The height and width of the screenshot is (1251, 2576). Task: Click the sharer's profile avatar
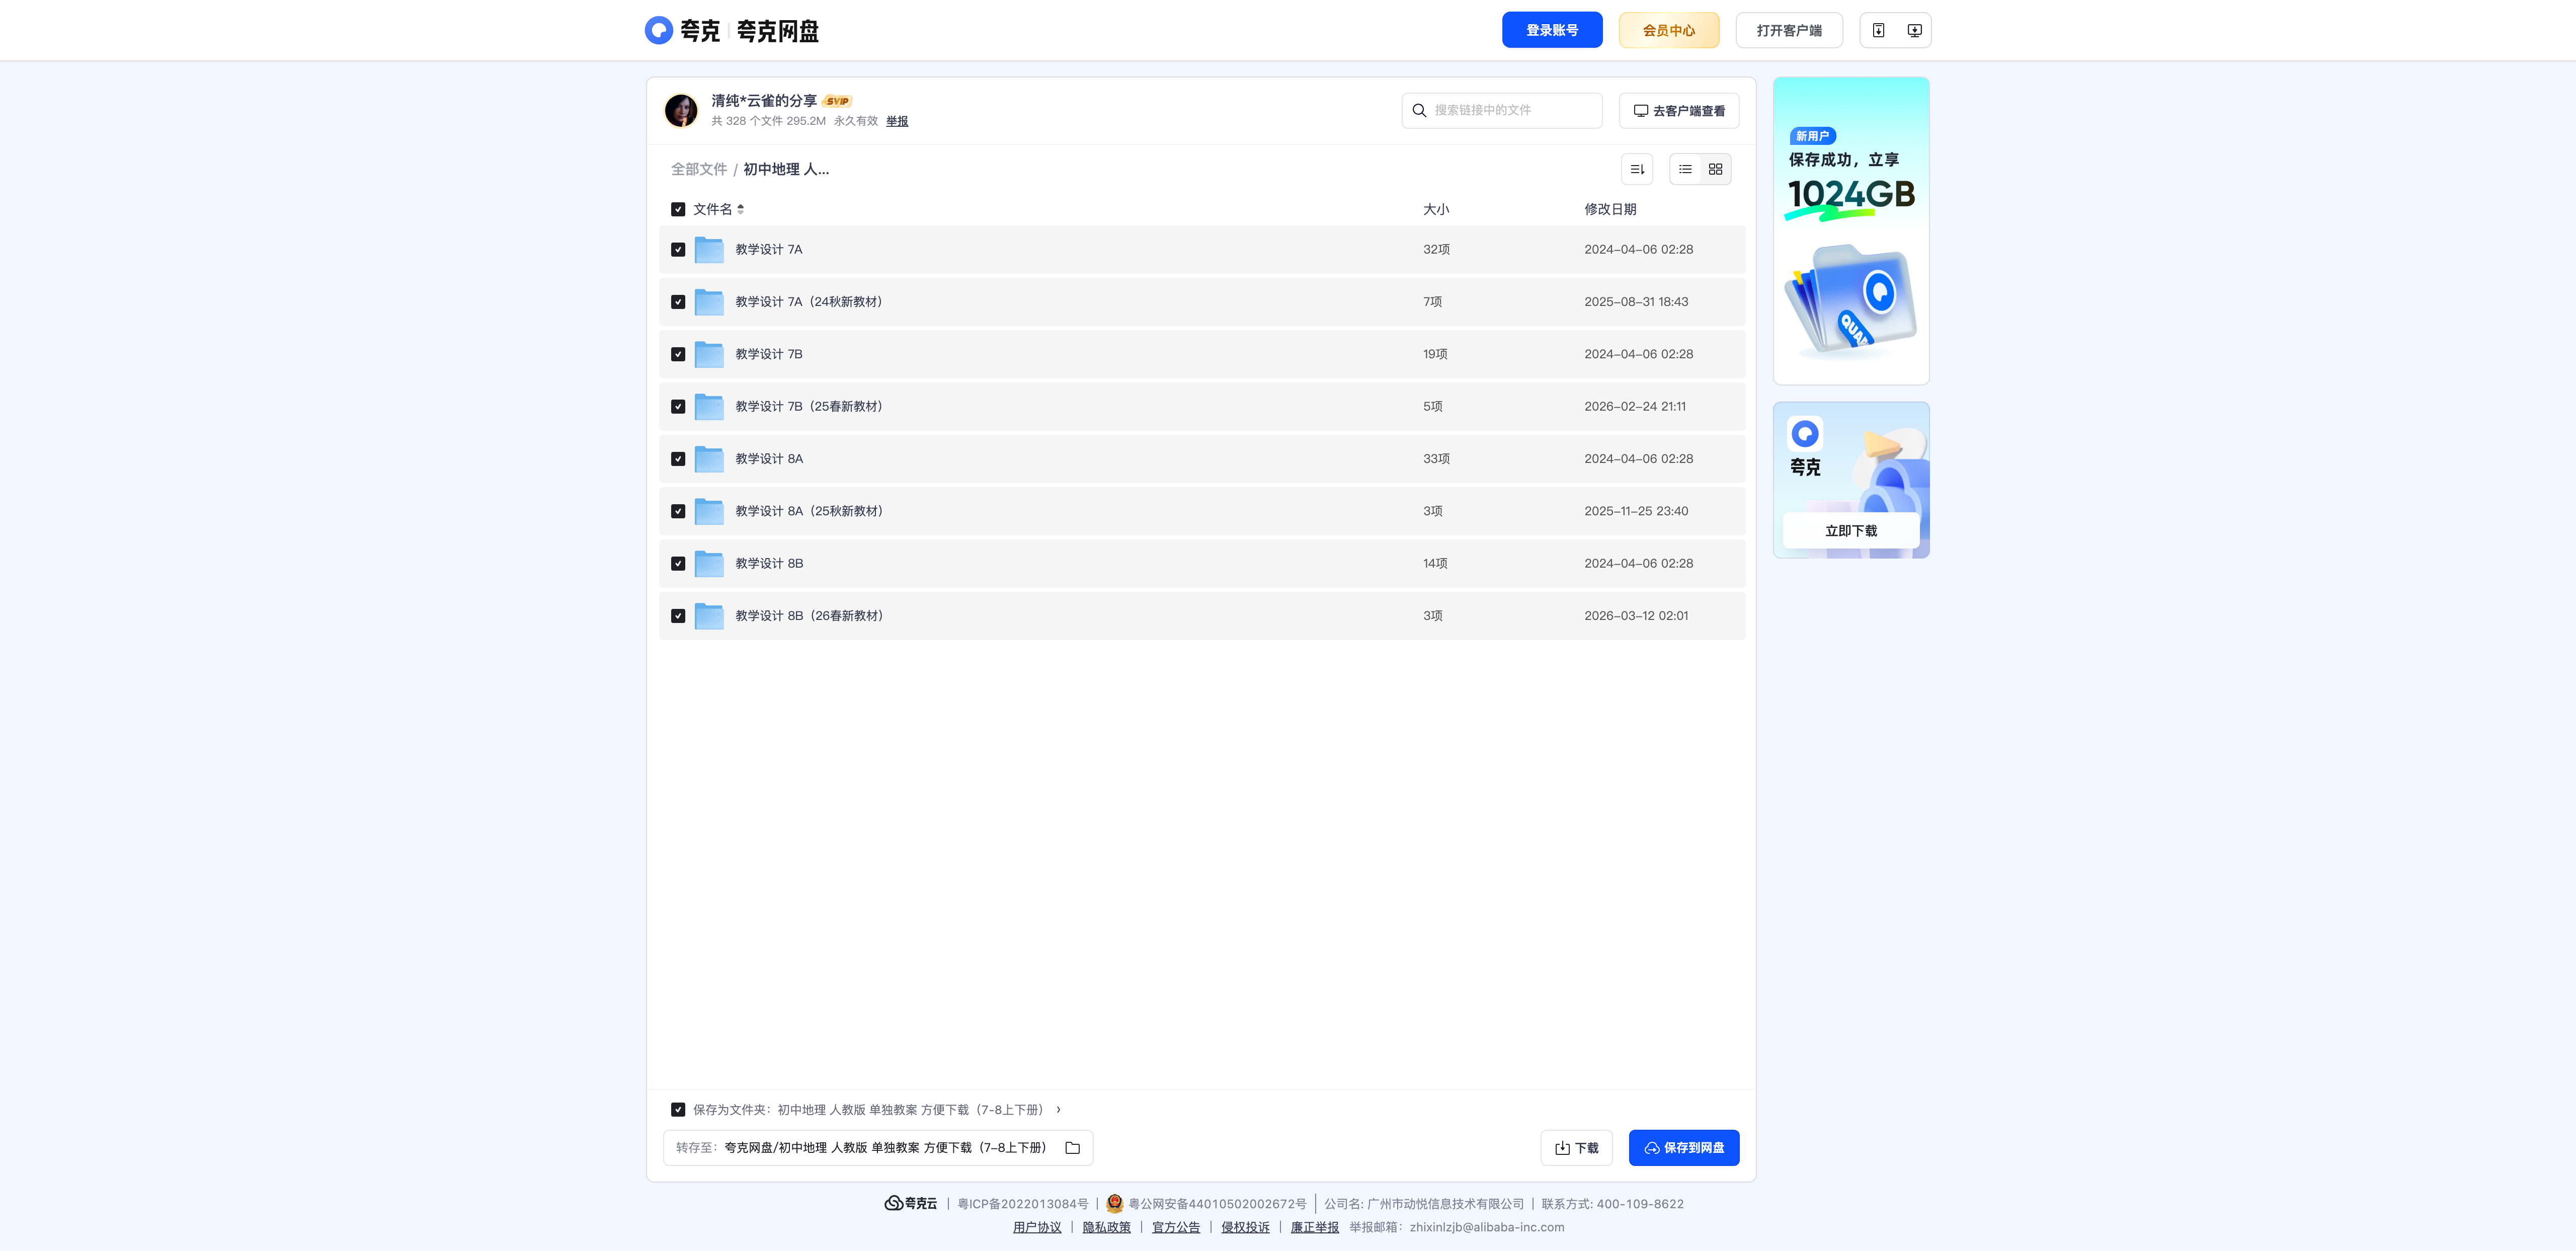click(x=681, y=110)
